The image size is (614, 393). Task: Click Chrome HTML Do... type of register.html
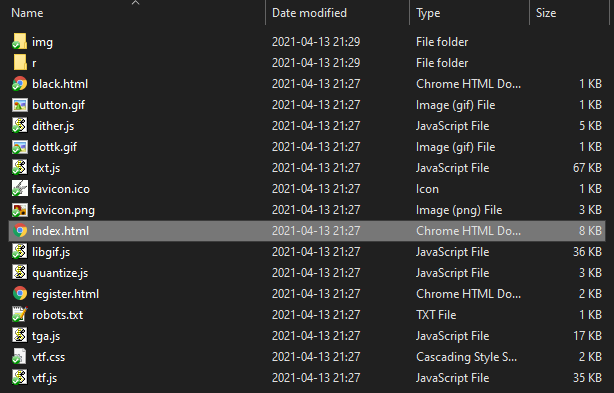coord(468,294)
